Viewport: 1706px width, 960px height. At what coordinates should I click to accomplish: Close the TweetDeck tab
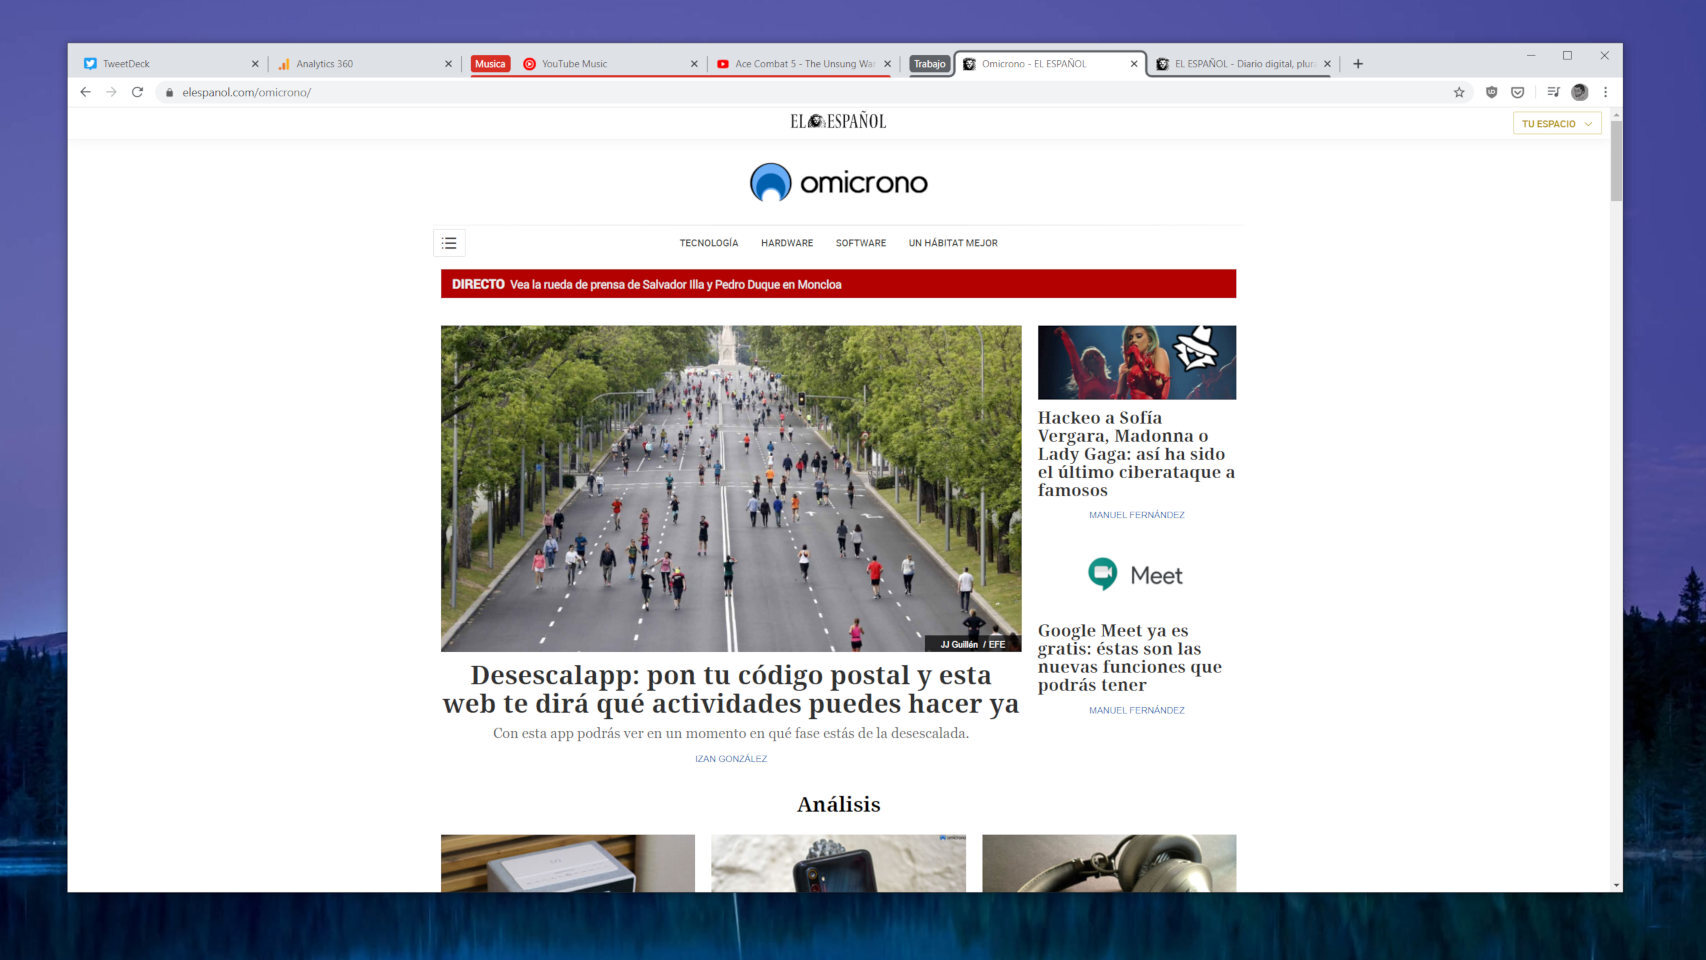pos(255,64)
